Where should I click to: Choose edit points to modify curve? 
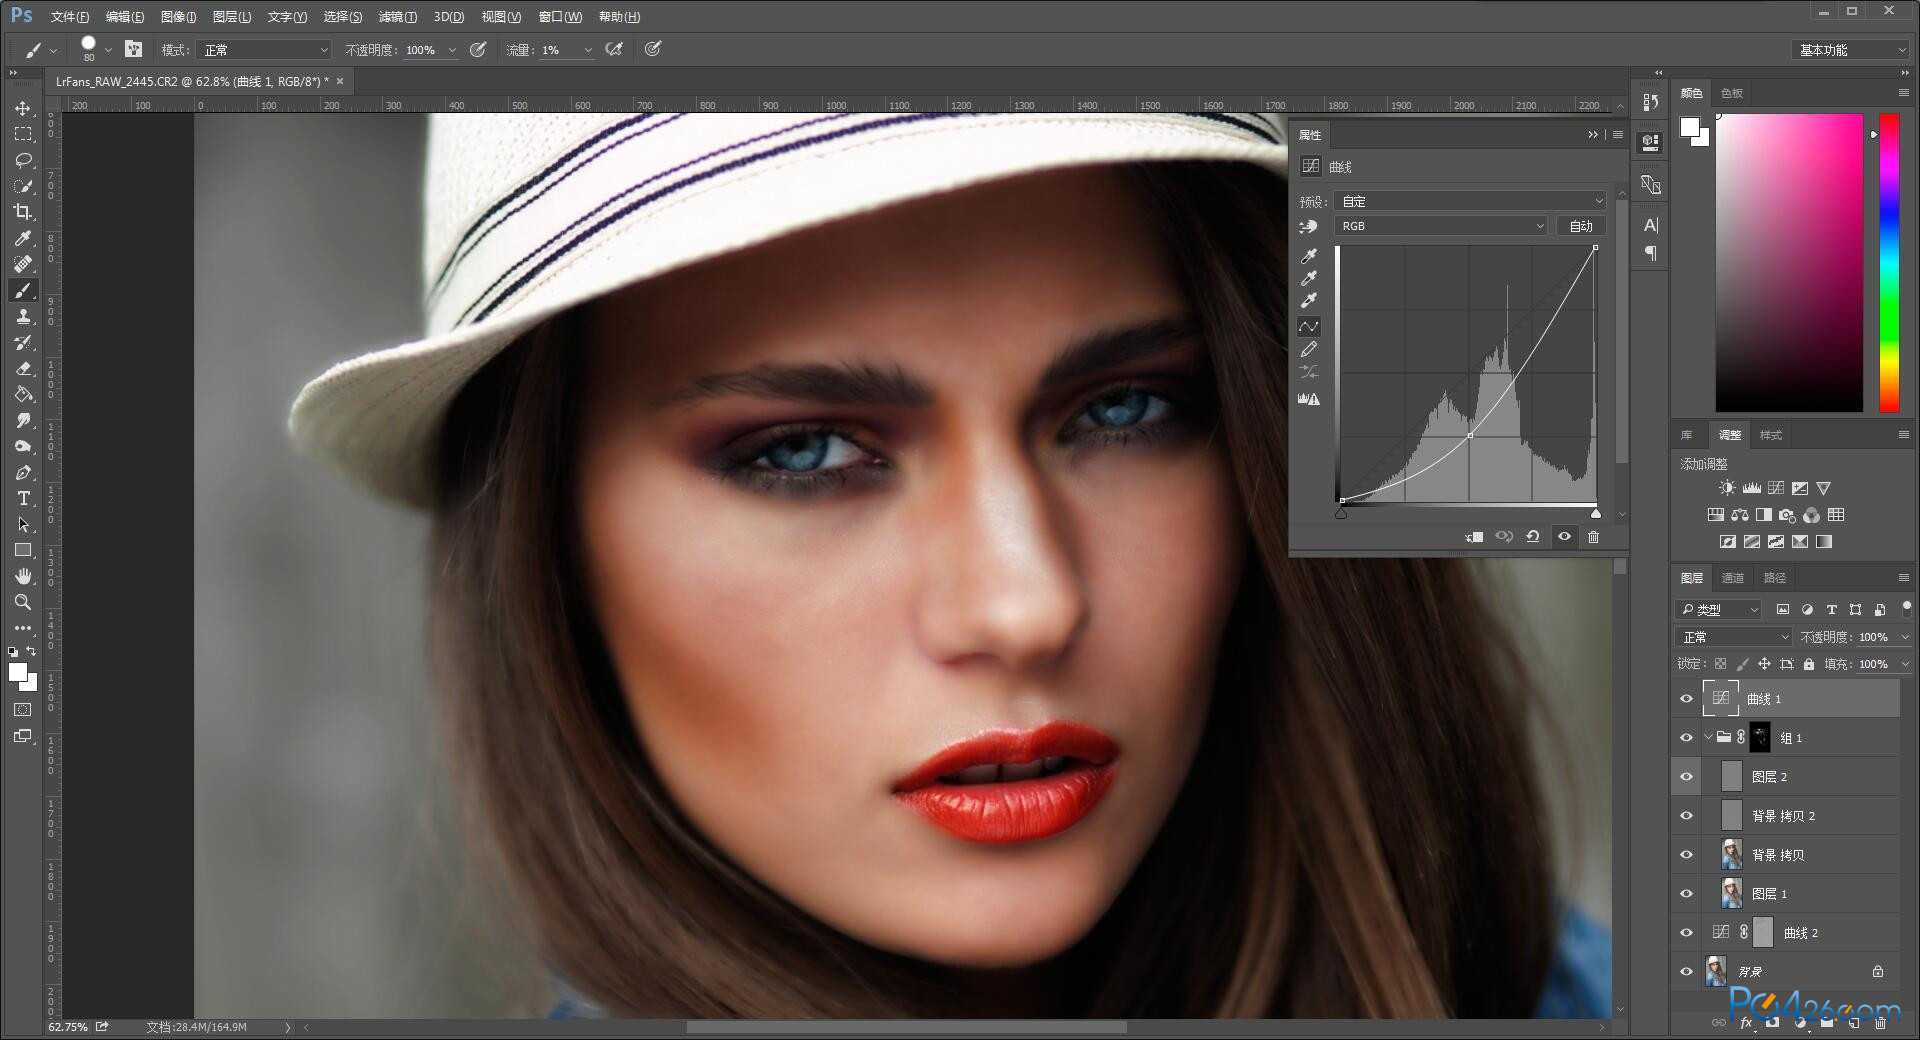[x=1308, y=327]
